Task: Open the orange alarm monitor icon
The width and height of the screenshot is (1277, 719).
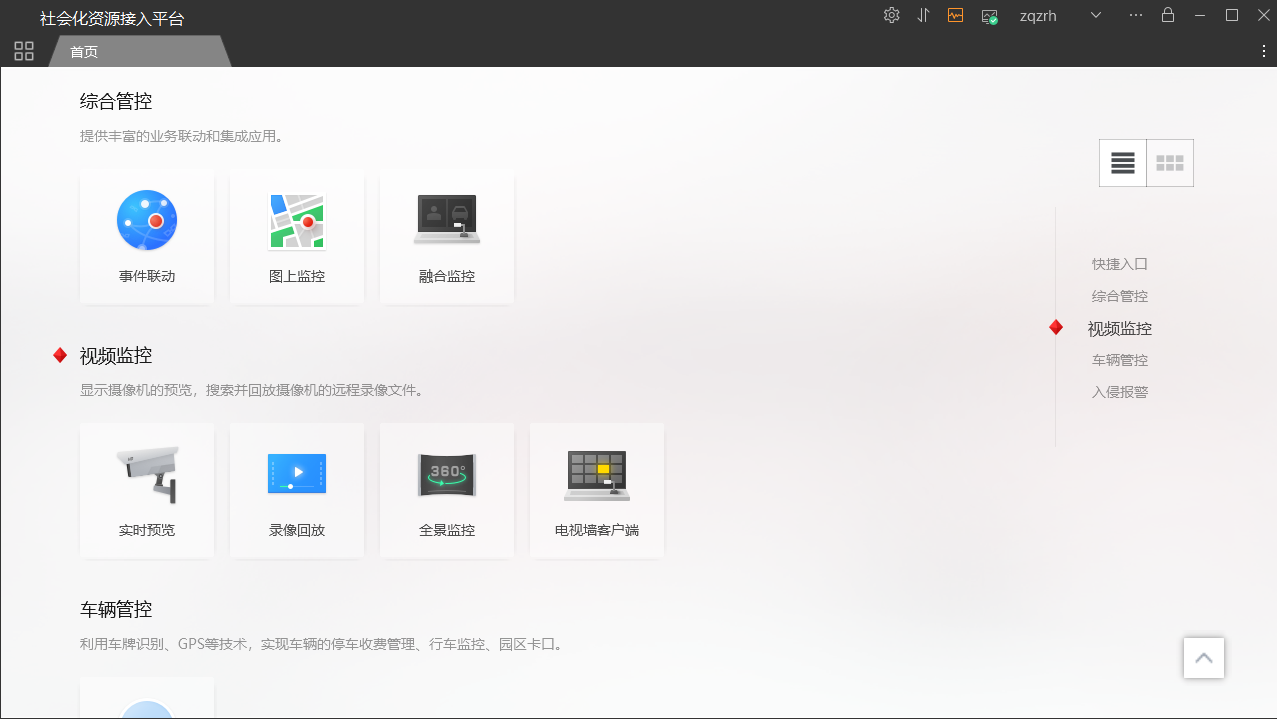Action: coord(956,15)
